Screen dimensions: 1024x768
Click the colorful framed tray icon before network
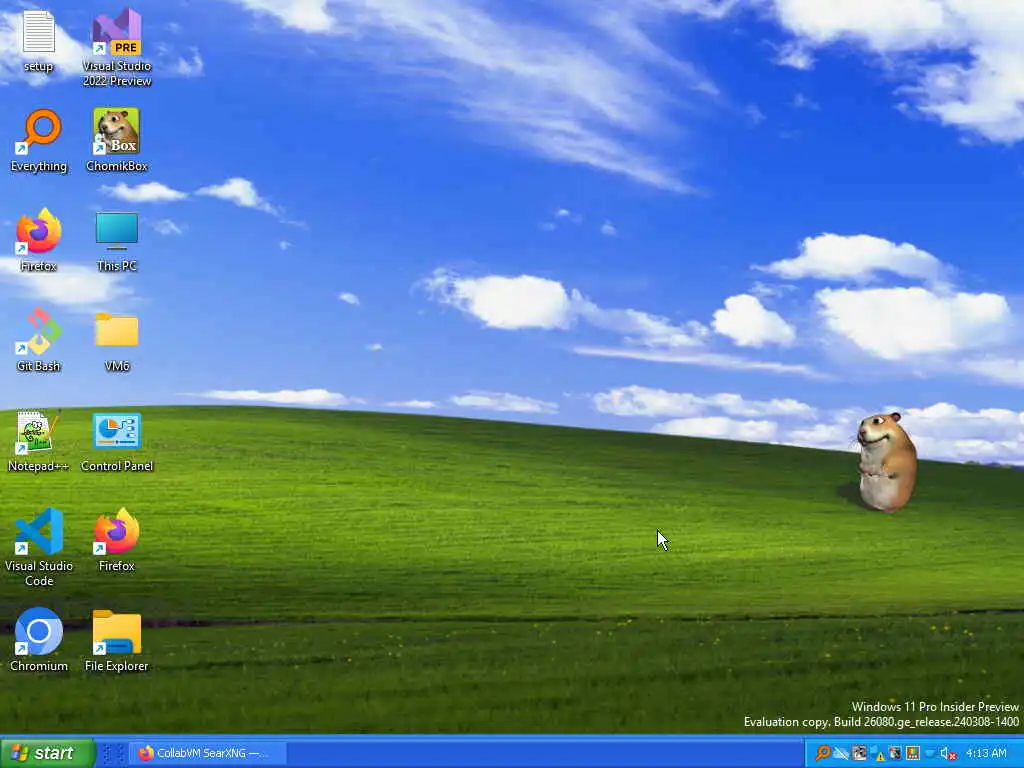(913, 753)
